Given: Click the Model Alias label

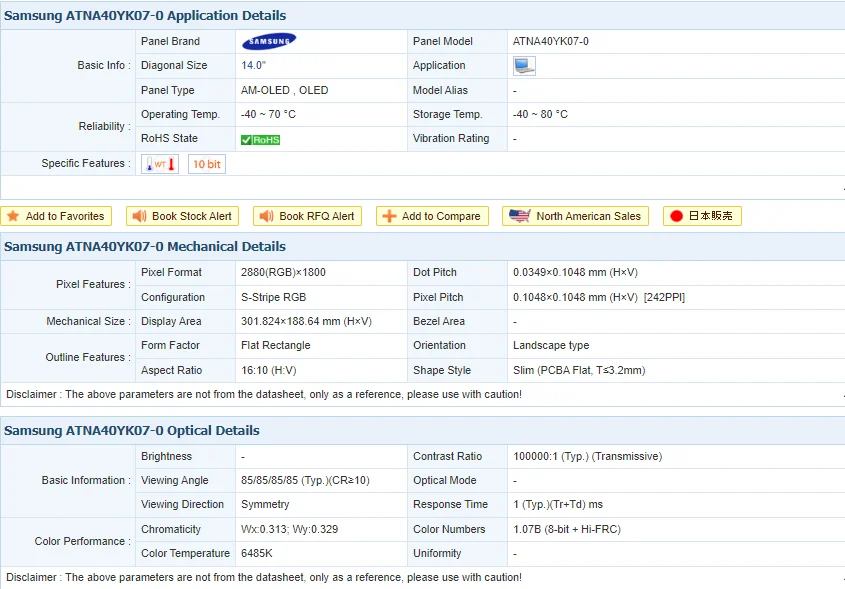Looking at the screenshot, I should [x=440, y=91].
